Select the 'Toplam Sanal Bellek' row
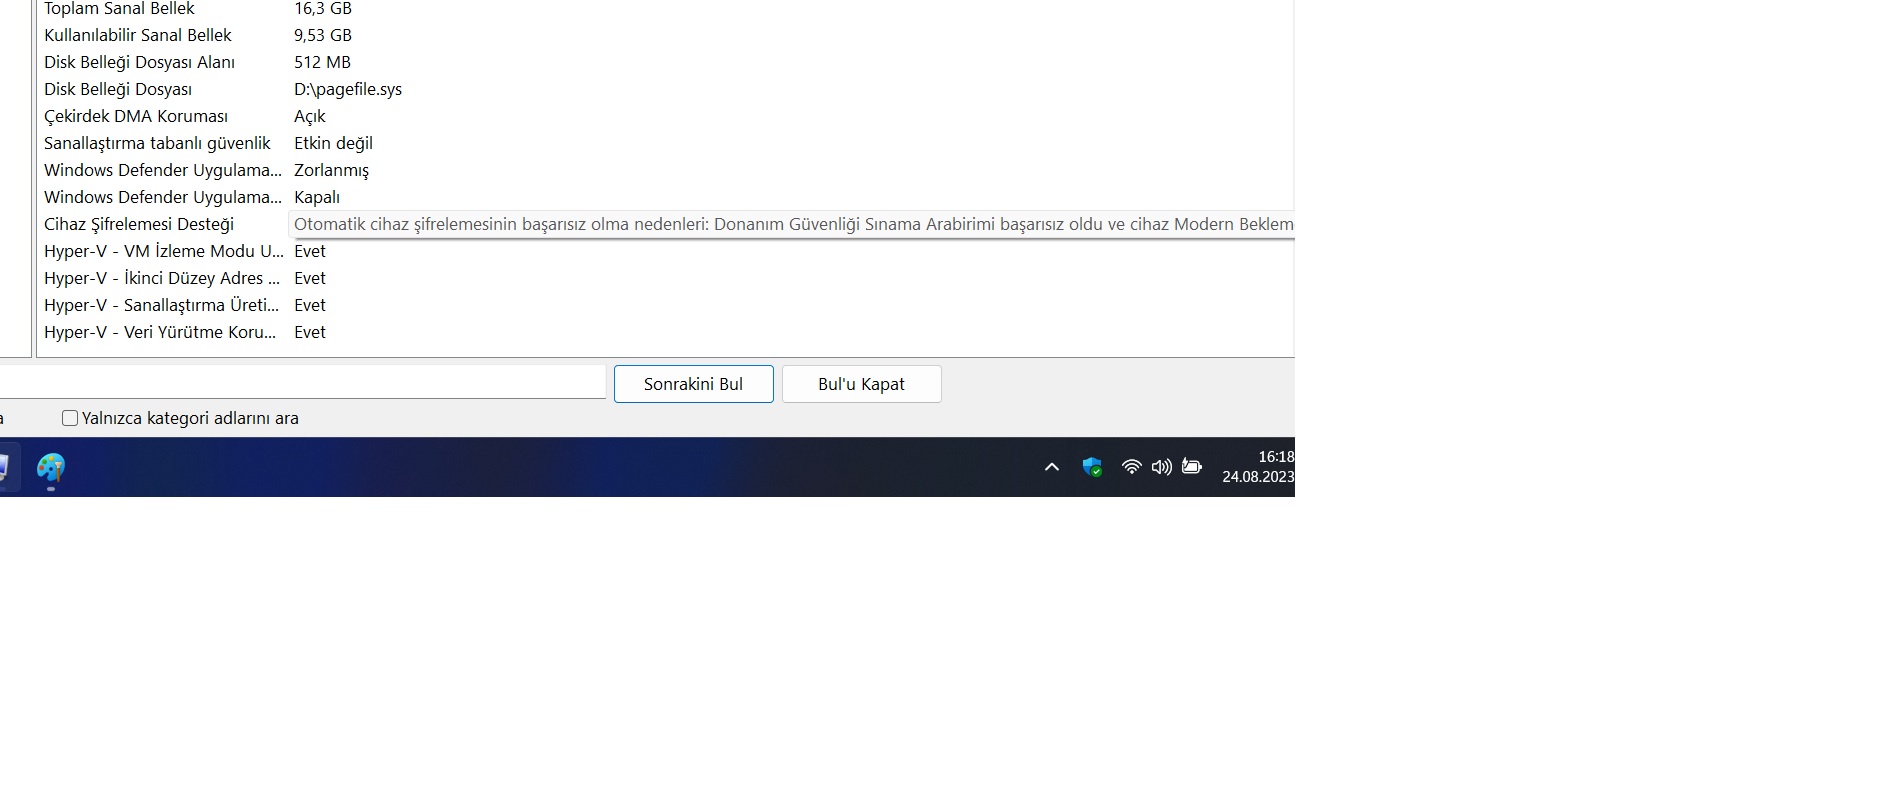 665,9
